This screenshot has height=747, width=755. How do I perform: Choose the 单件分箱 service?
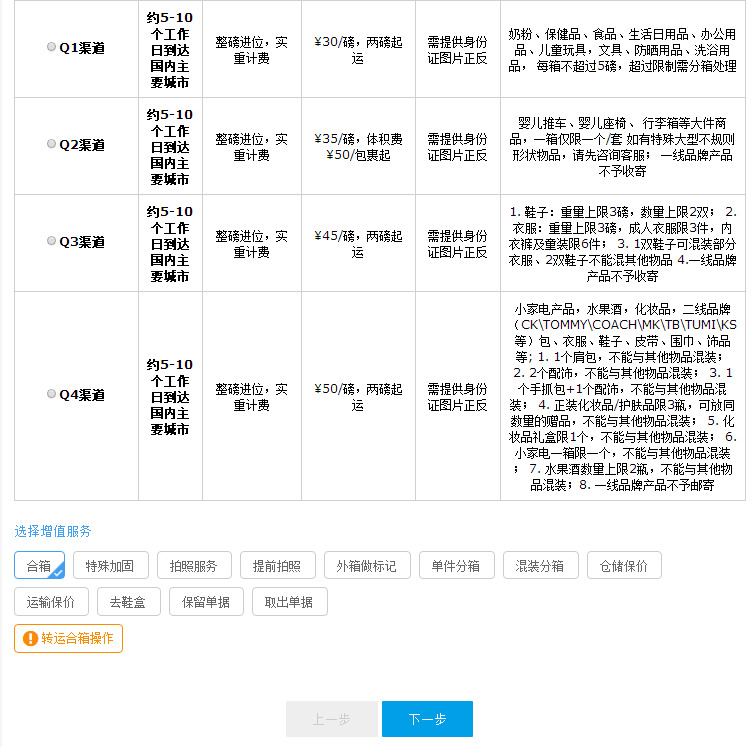pyautogui.click(x=456, y=565)
